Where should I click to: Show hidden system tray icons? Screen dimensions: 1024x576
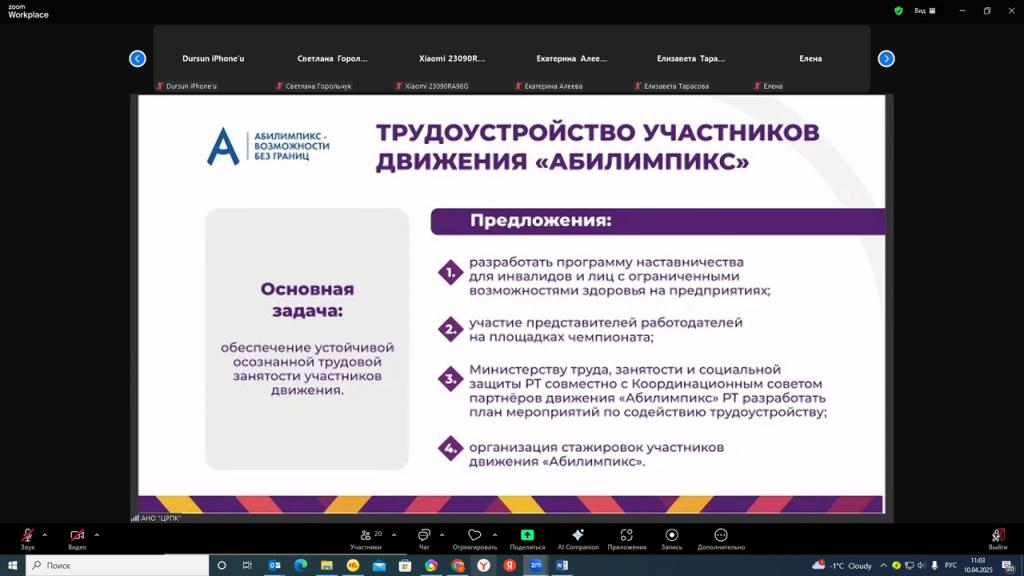pyautogui.click(x=884, y=566)
